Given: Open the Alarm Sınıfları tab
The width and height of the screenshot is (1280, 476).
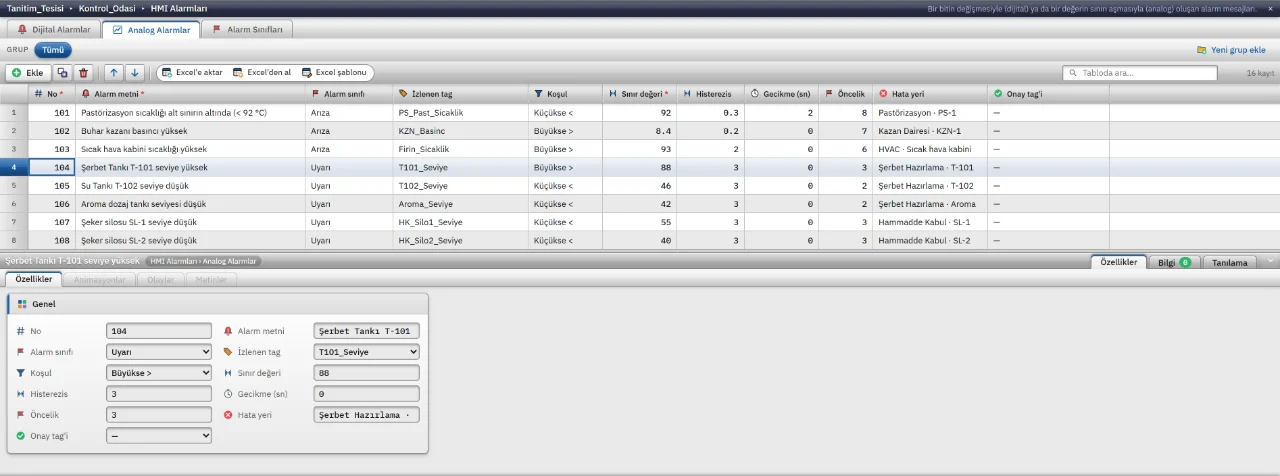Looking at the screenshot, I should (247, 30).
